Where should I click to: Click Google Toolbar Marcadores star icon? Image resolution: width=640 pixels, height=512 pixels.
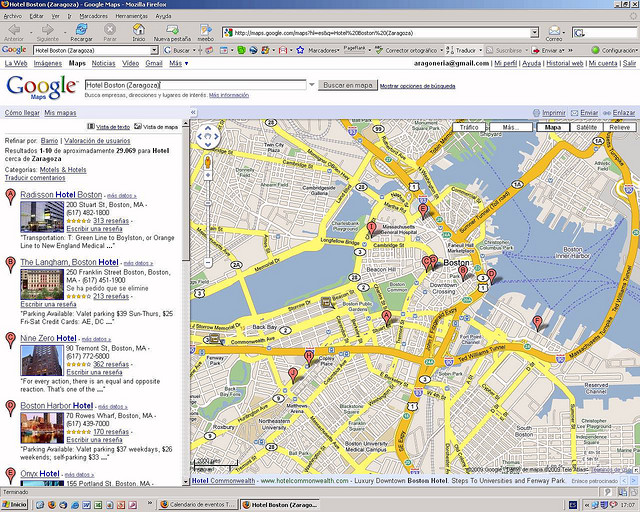coord(300,50)
